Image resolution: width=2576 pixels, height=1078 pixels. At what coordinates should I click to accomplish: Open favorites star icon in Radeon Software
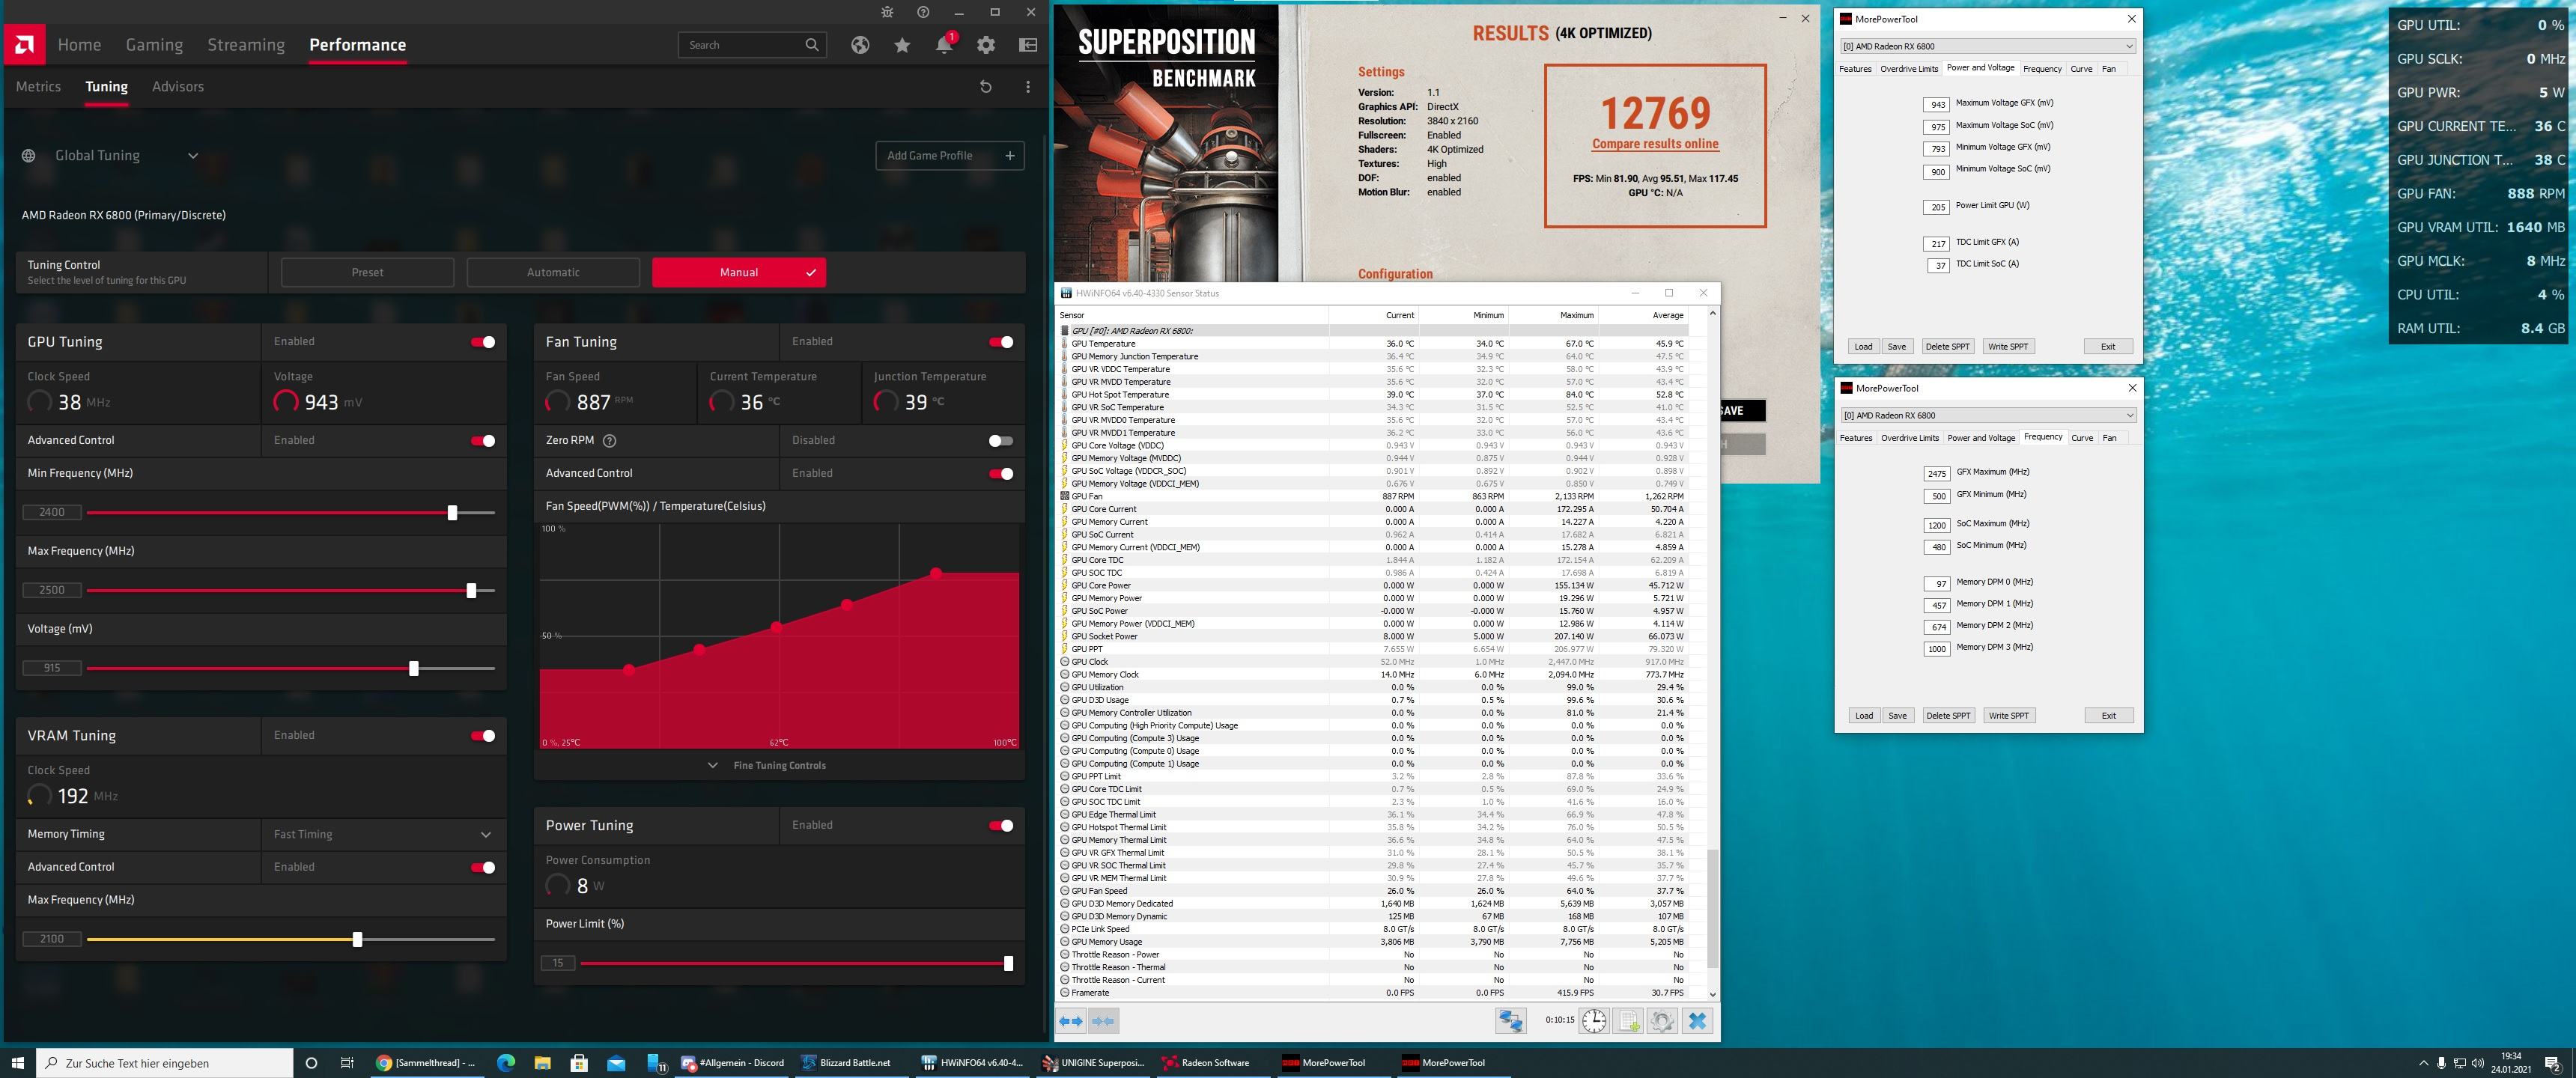pos(902,45)
